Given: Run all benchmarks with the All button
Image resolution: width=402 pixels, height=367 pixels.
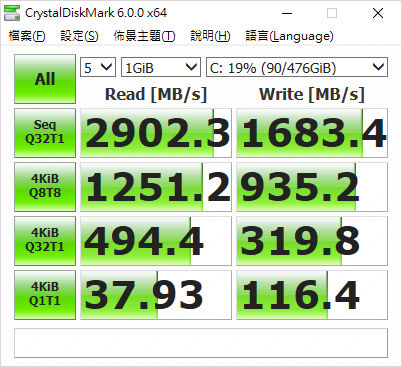Looking at the screenshot, I should (x=45, y=79).
